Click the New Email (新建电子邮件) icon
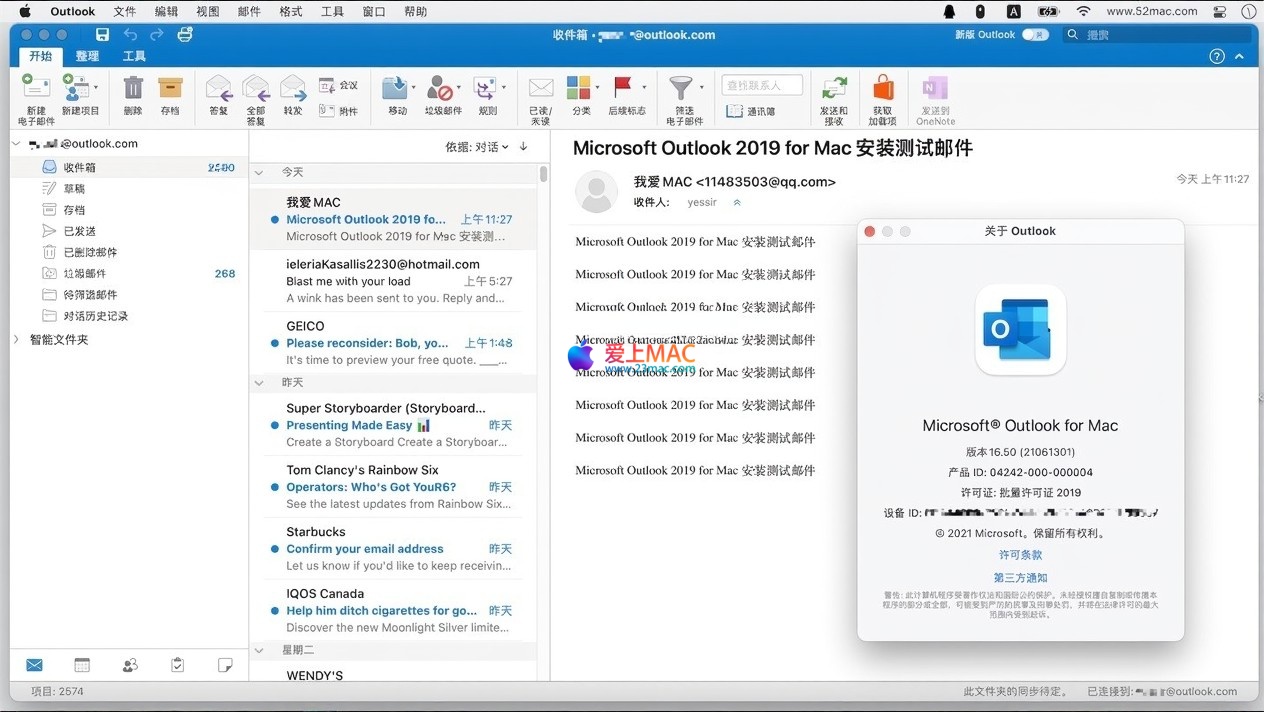This screenshot has width=1264, height=712. [35, 89]
